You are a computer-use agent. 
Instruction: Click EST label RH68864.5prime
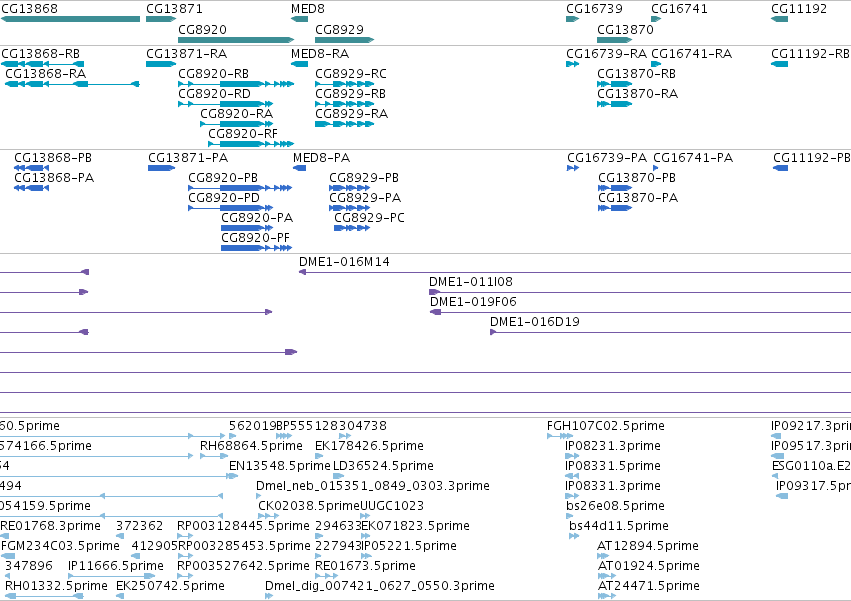click(251, 446)
